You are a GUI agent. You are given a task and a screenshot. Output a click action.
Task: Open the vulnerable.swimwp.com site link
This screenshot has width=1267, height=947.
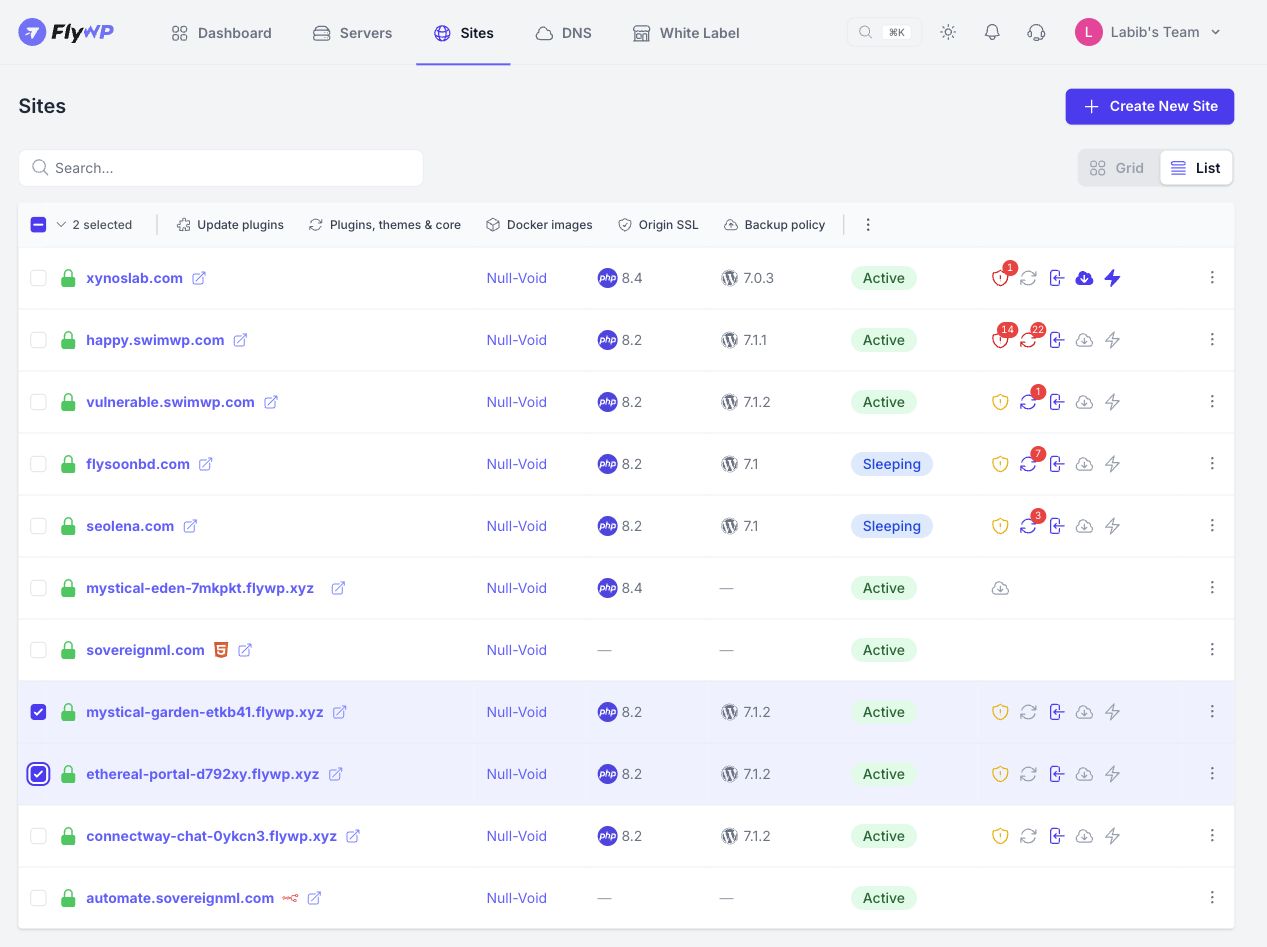click(170, 402)
